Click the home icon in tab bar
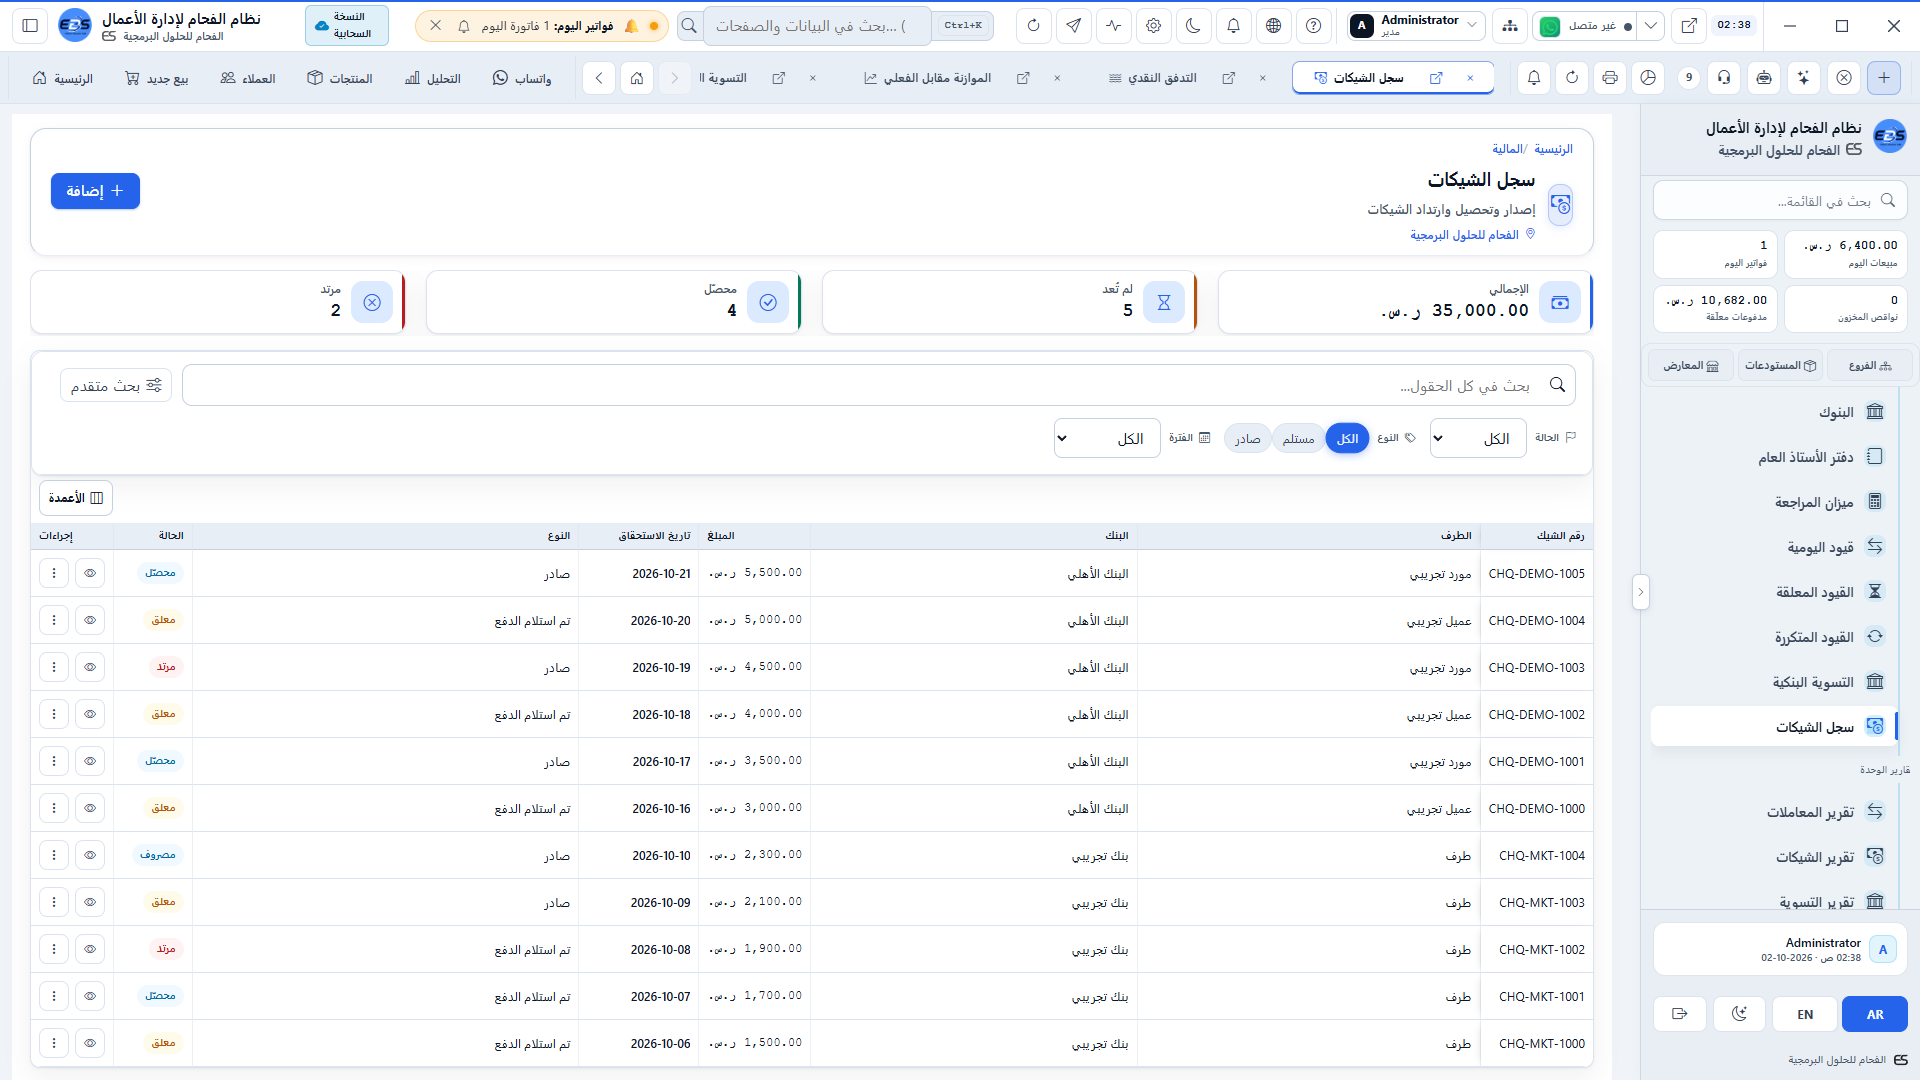Image resolution: width=1920 pixels, height=1080 pixels. pyautogui.click(x=637, y=78)
